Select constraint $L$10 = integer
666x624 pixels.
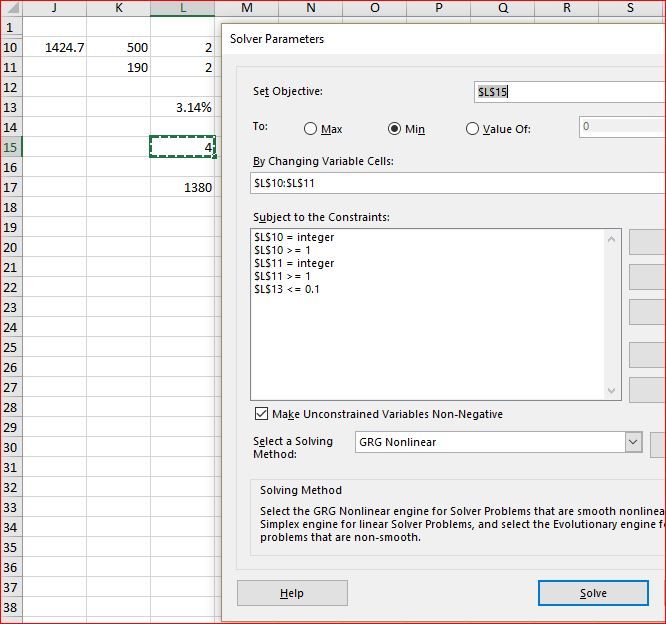294,237
